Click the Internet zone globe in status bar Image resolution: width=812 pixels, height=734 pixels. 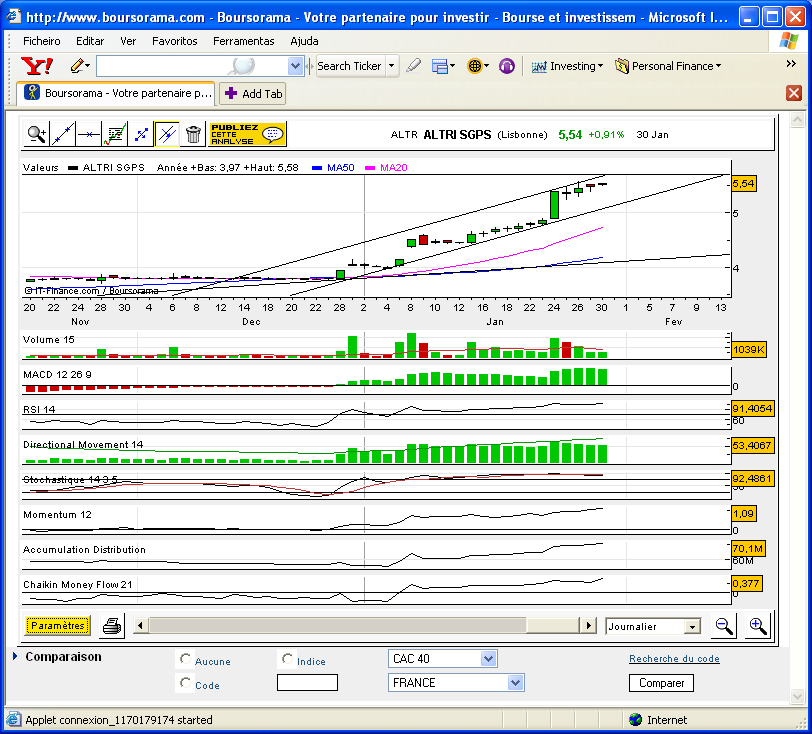click(635, 719)
